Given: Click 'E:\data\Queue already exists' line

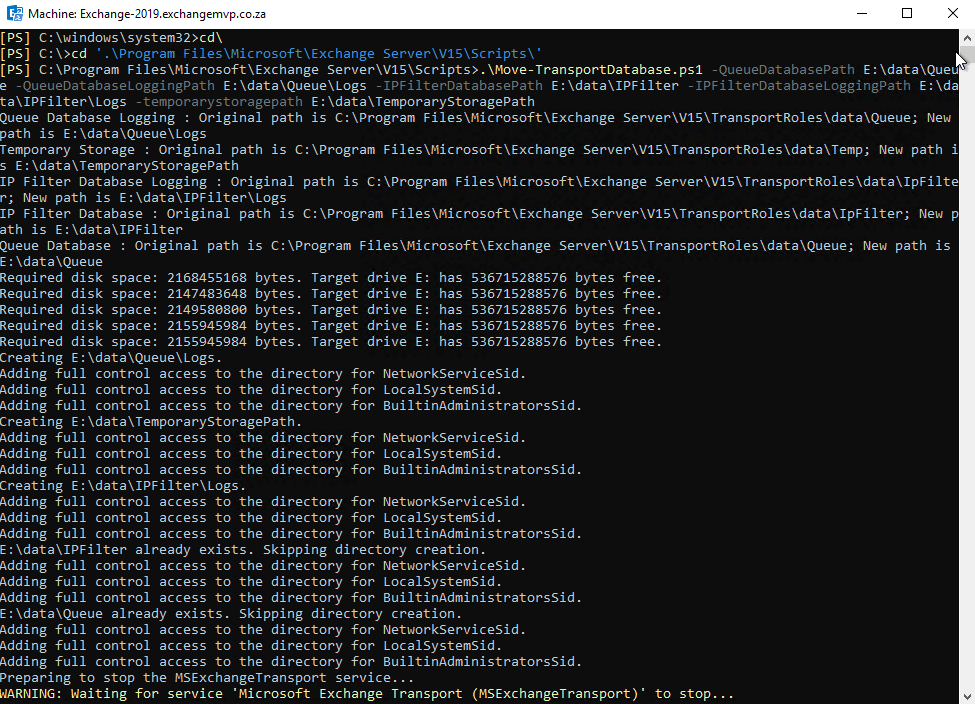Looking at the screenshot, I should point(231,614).
